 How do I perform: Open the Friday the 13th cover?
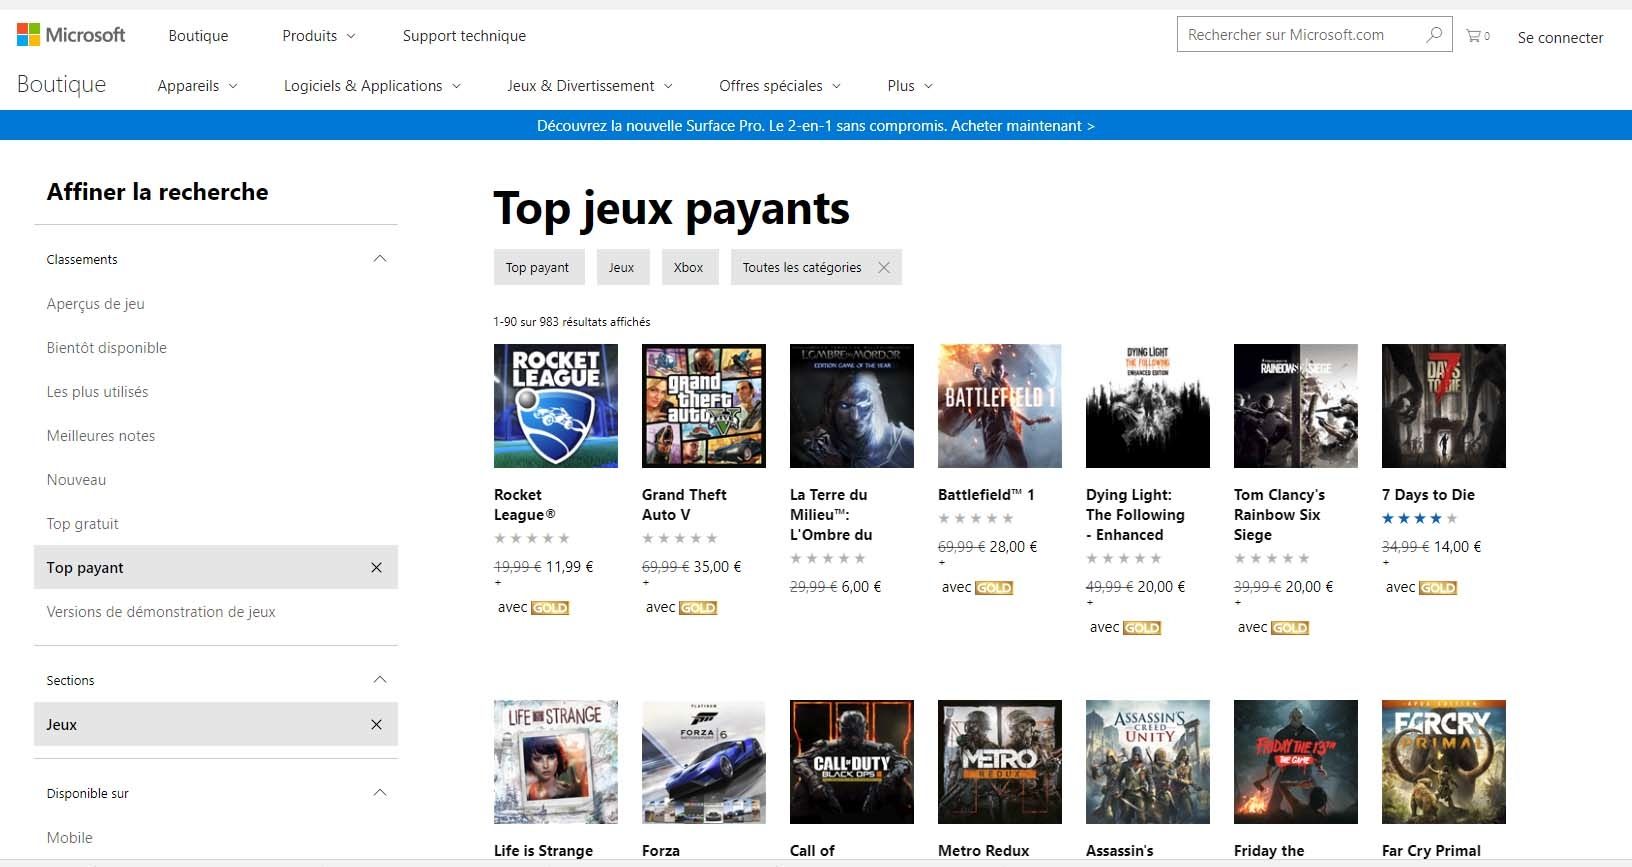coord(1296,762)
